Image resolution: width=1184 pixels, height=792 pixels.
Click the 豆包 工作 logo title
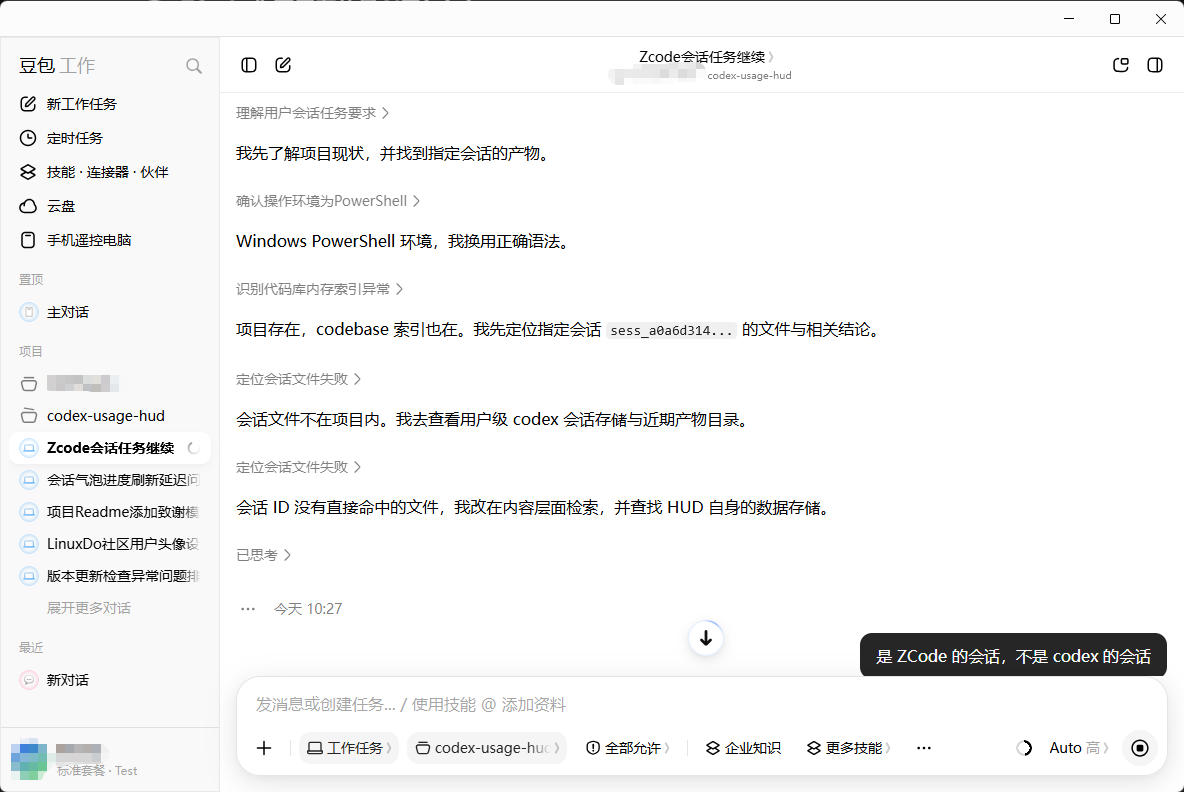[x=57, y=66]
